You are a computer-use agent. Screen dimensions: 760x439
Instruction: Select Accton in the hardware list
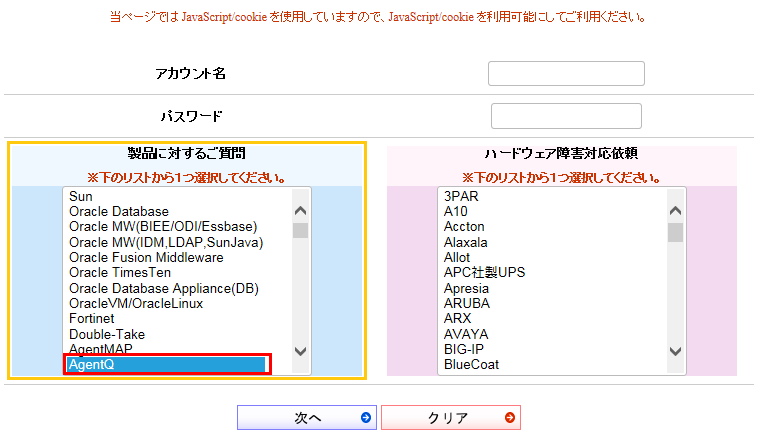click(x=464, y=227)
